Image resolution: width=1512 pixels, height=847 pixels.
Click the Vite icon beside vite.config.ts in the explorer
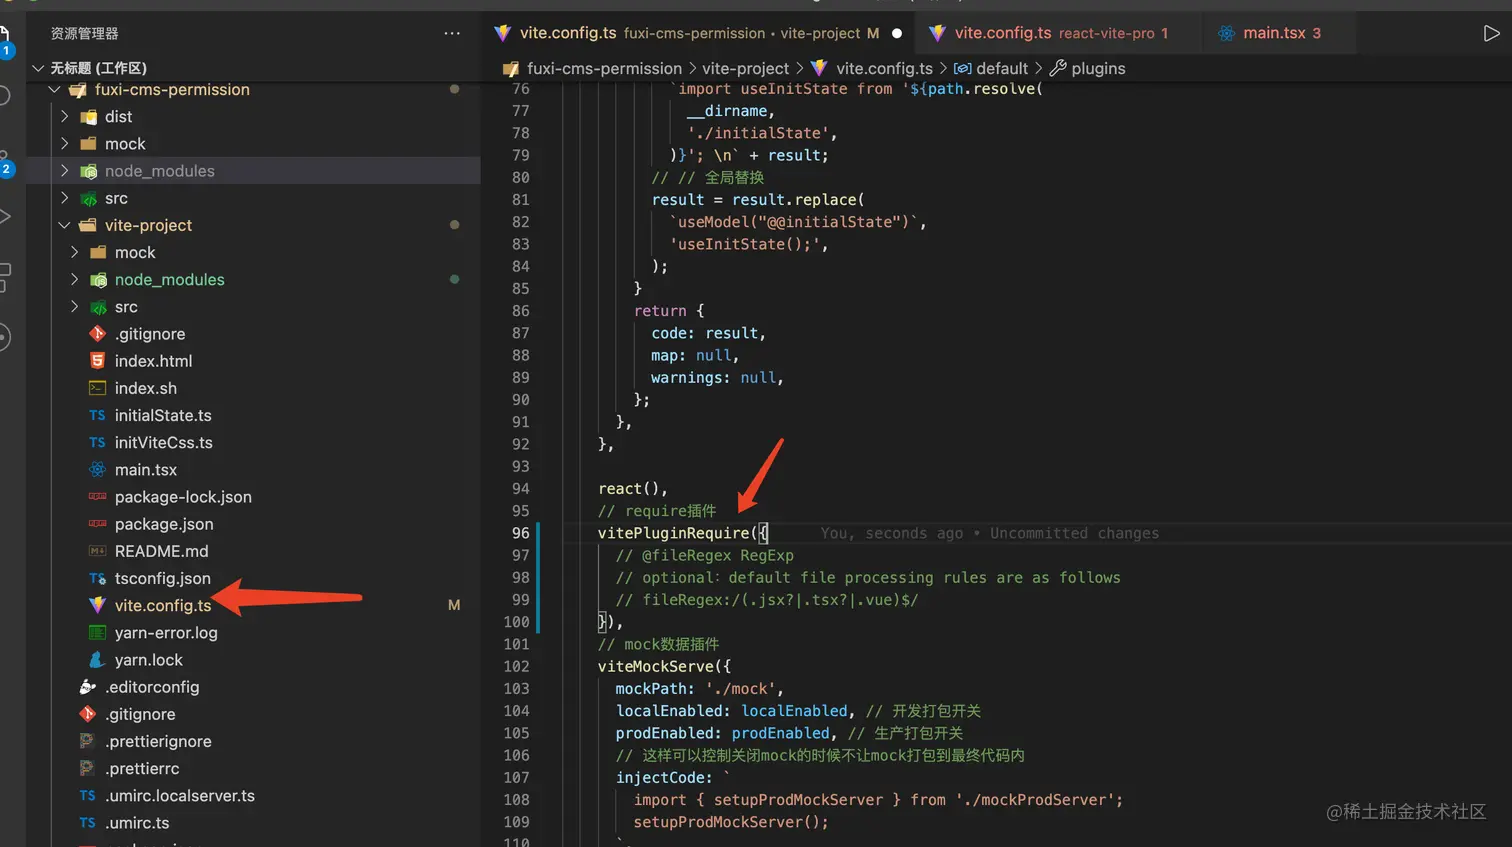click(x=97, y=605)
